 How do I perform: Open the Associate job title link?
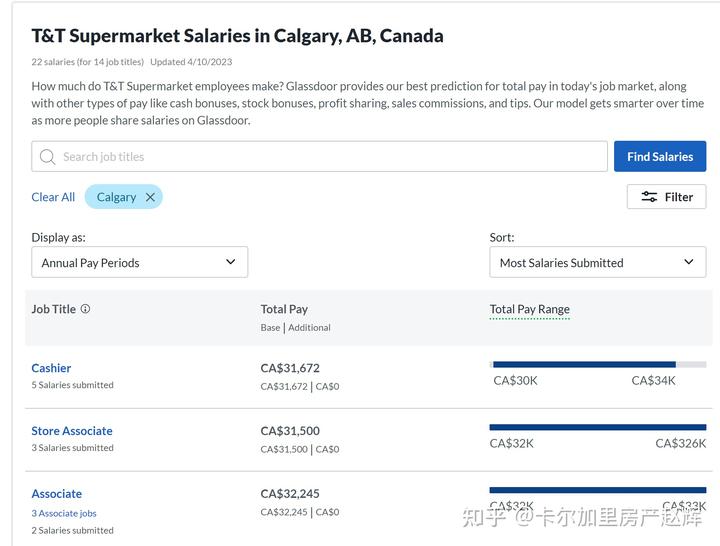click(x=57, y=494)
